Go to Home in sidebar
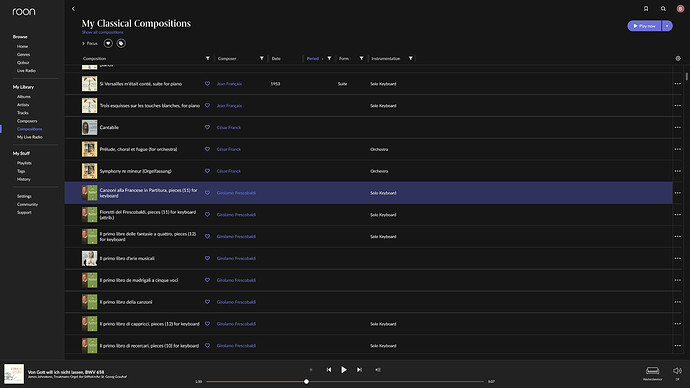Viewport: 690px width, 388px height. pos(22,46)
